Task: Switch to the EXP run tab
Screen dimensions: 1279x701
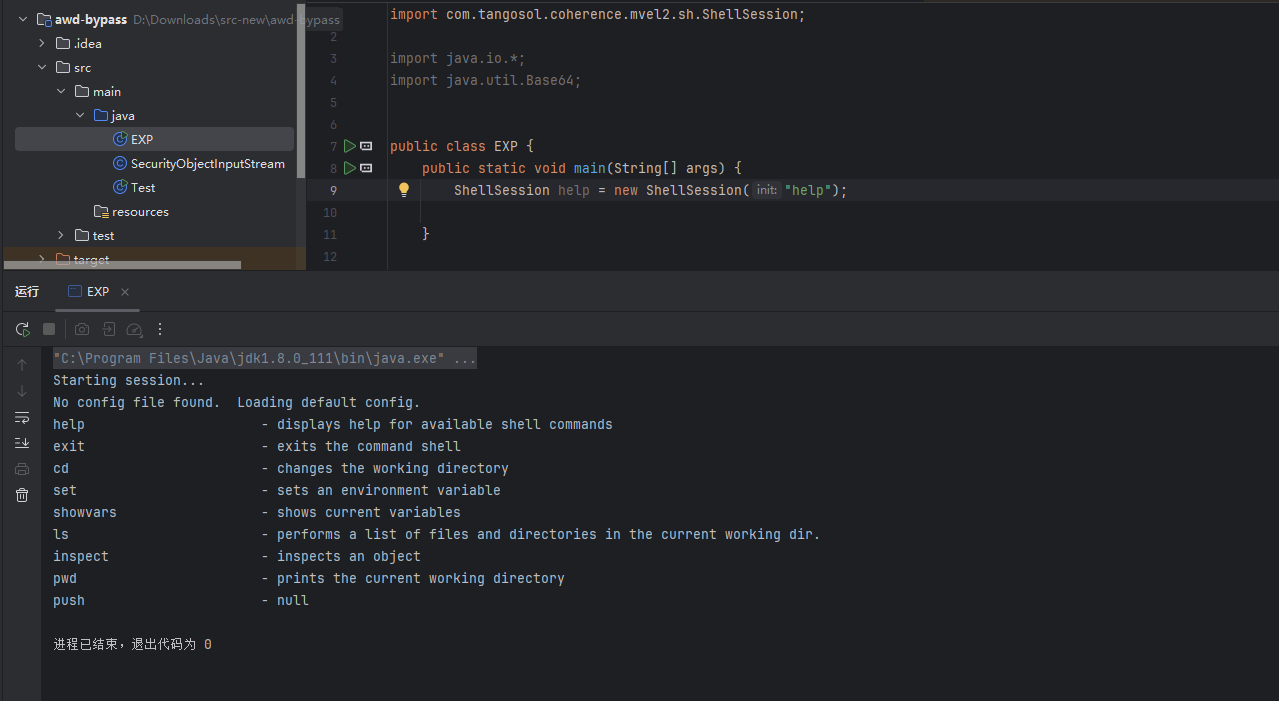Action: click(88, 292)
